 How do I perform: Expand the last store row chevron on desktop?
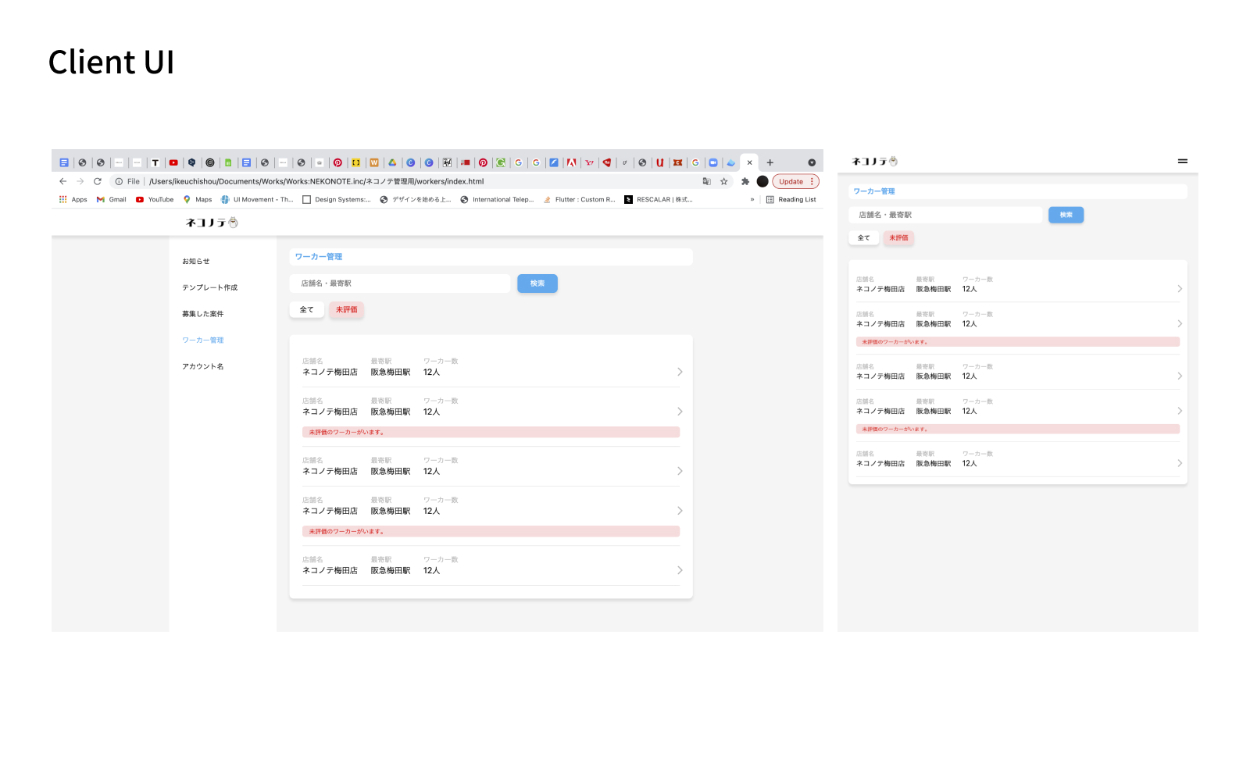click(680, 570)
